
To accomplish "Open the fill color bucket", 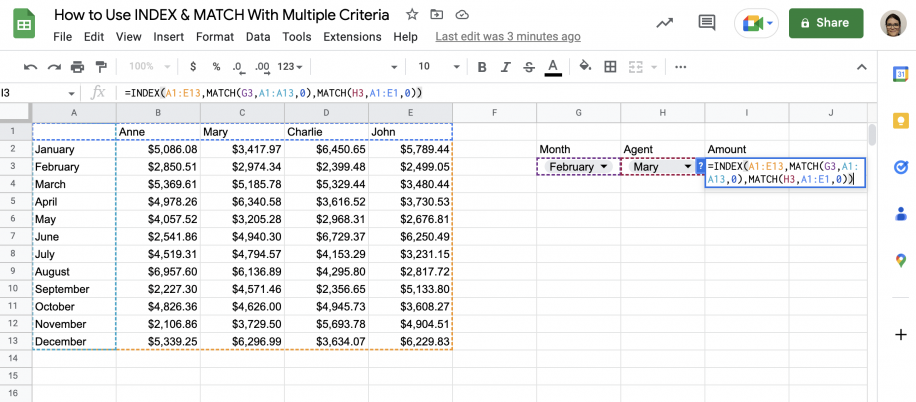I will point(585,66).
